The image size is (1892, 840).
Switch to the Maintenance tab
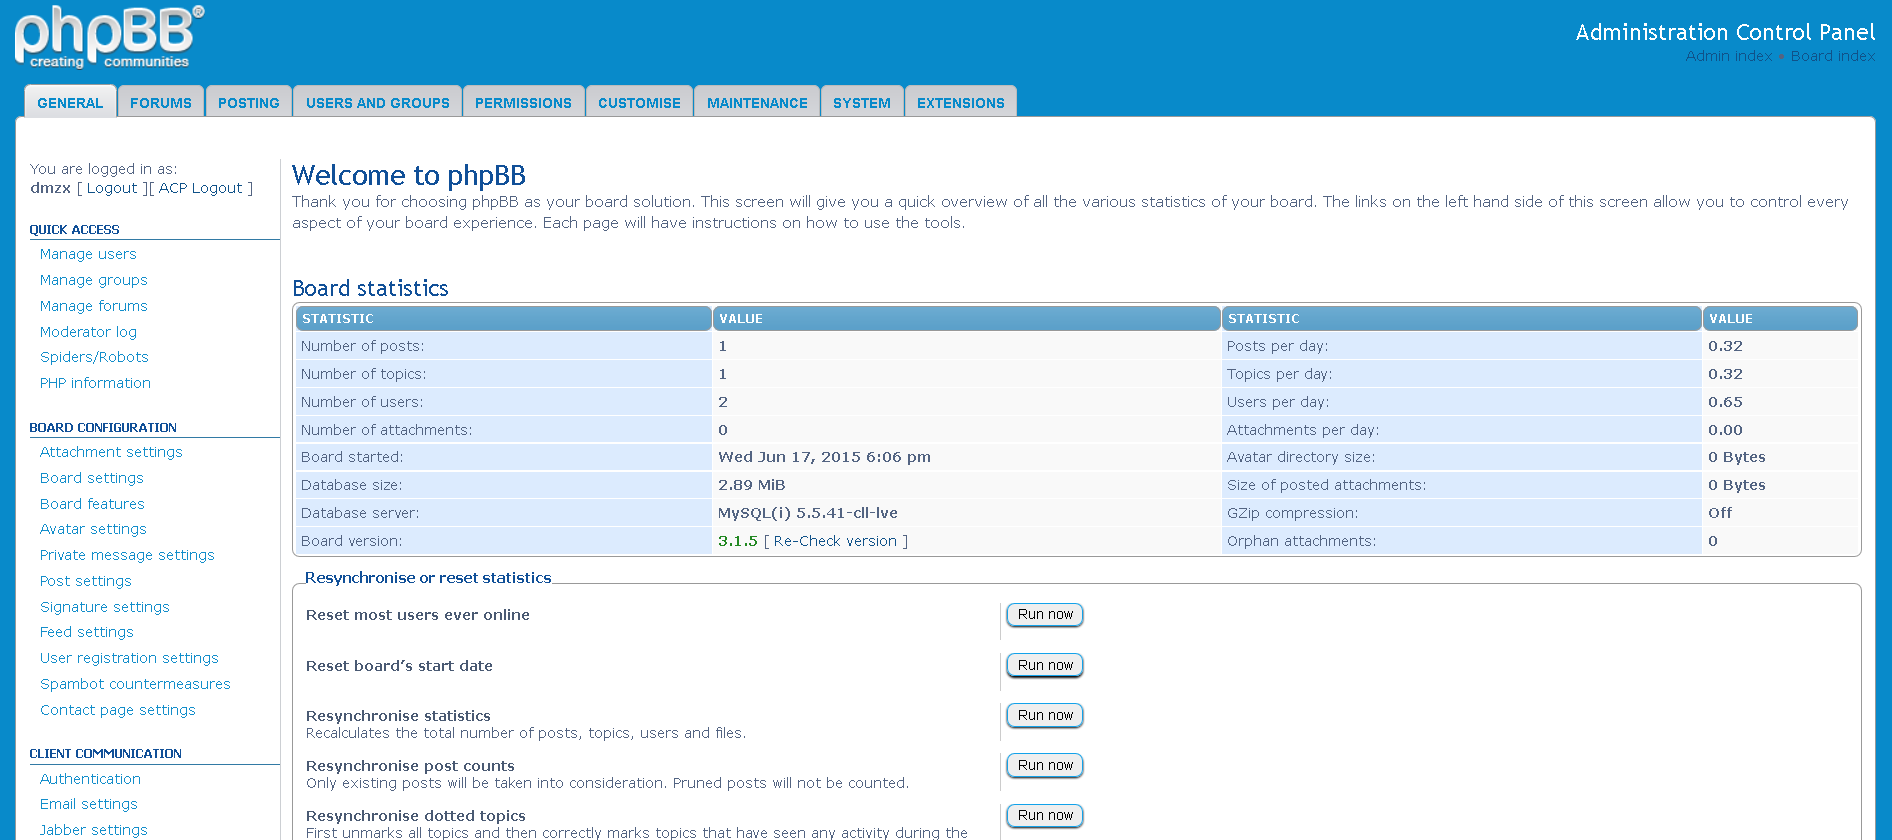coord(757,102)
